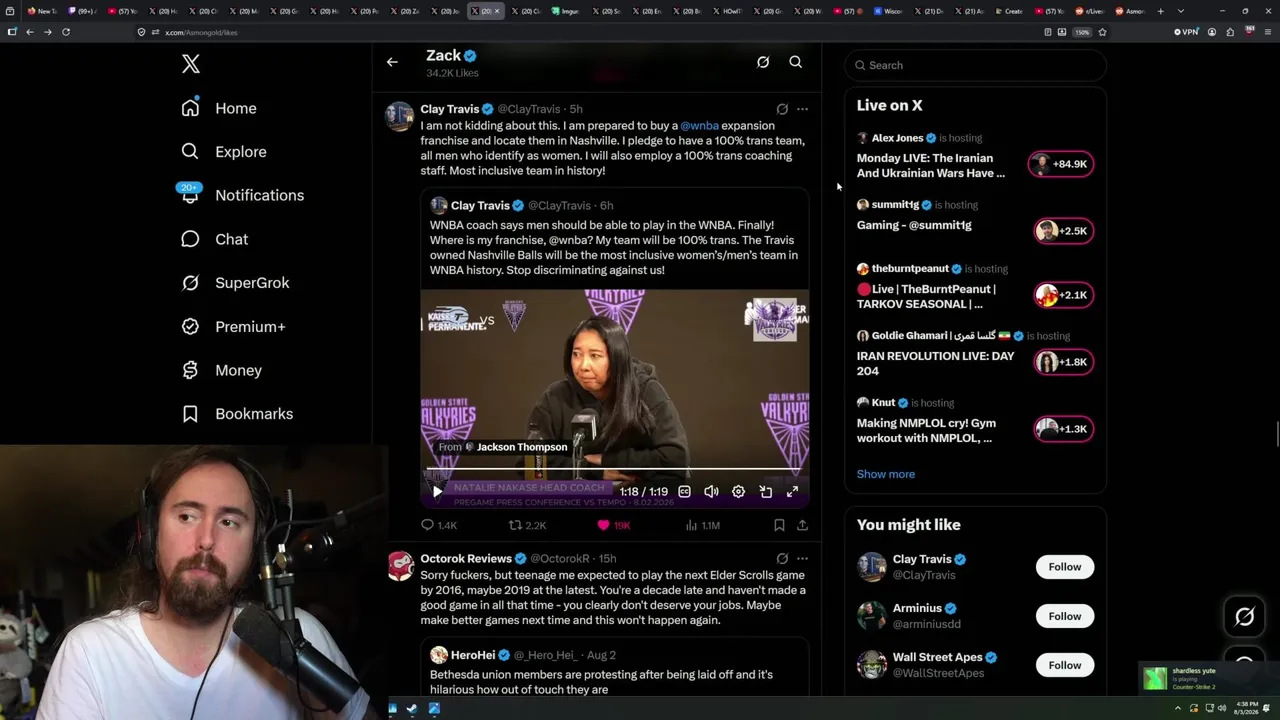1280x720 pixels.
Task: Click the search icon in the Zack header
Action: coord(796,62)
